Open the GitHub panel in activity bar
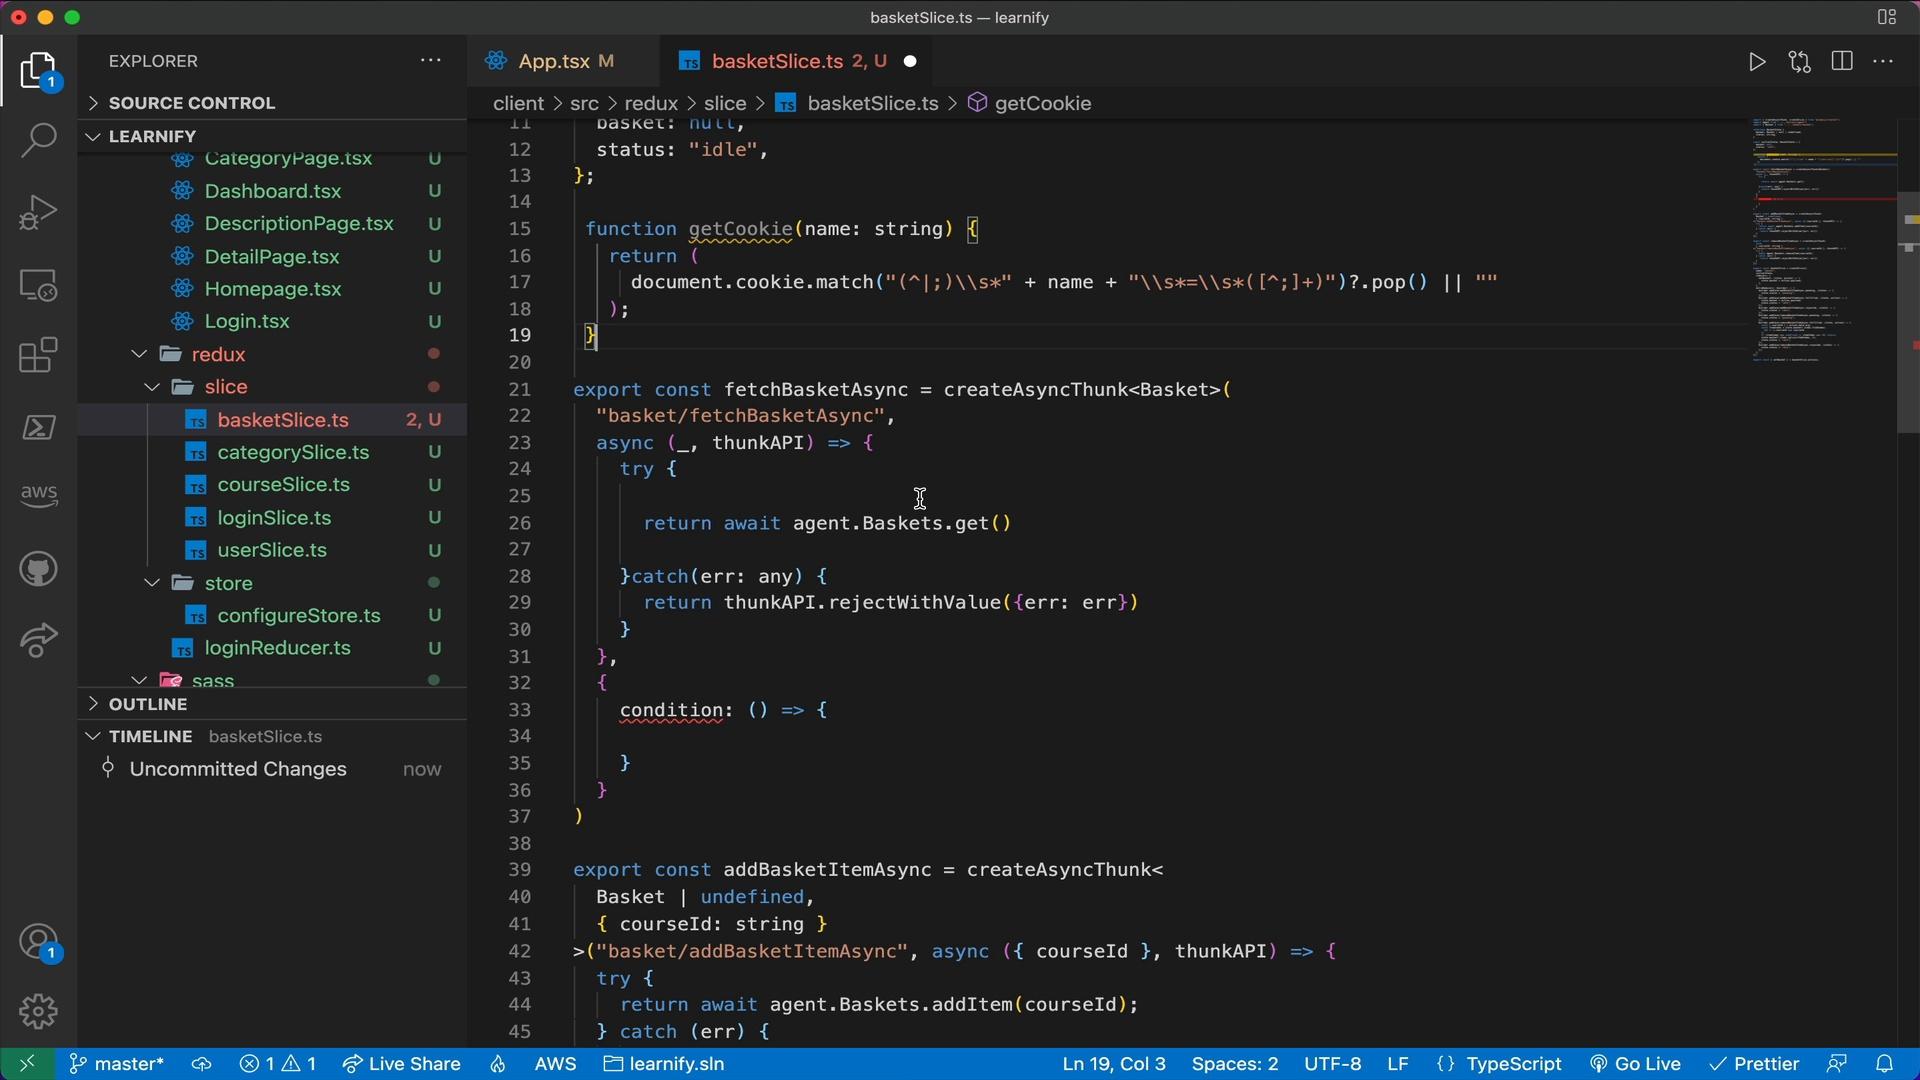 (x=38, y=570)
